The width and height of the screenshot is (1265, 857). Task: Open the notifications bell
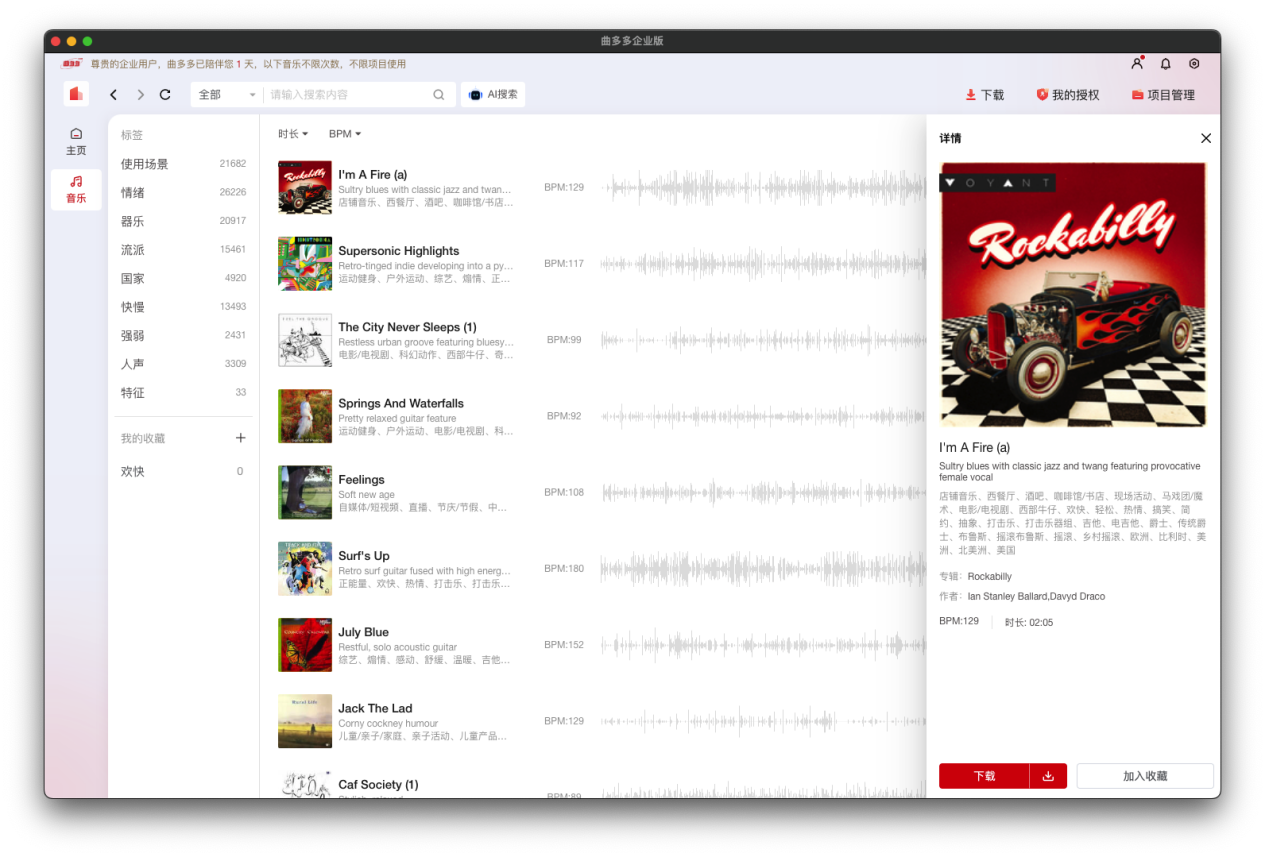(1165, 63)
